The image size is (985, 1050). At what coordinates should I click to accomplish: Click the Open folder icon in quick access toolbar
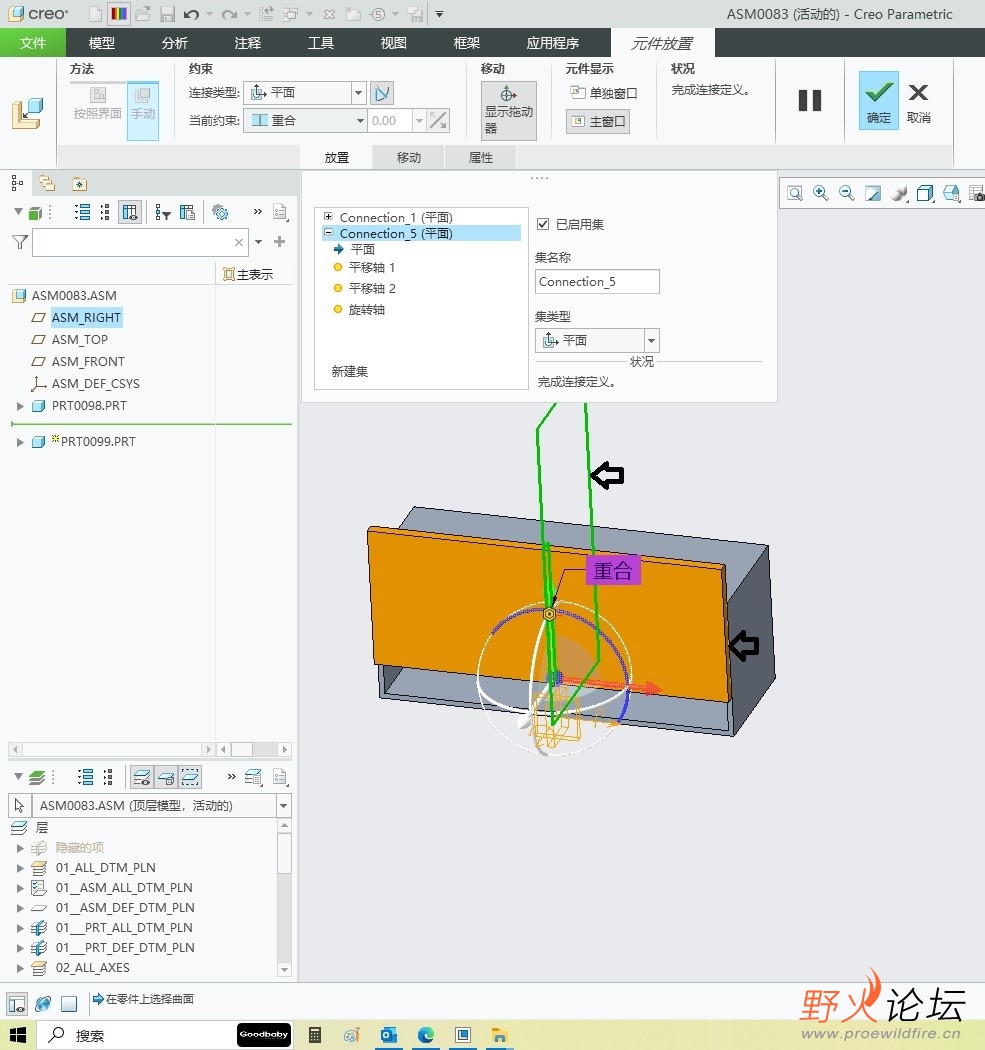[x=143, y=13]
